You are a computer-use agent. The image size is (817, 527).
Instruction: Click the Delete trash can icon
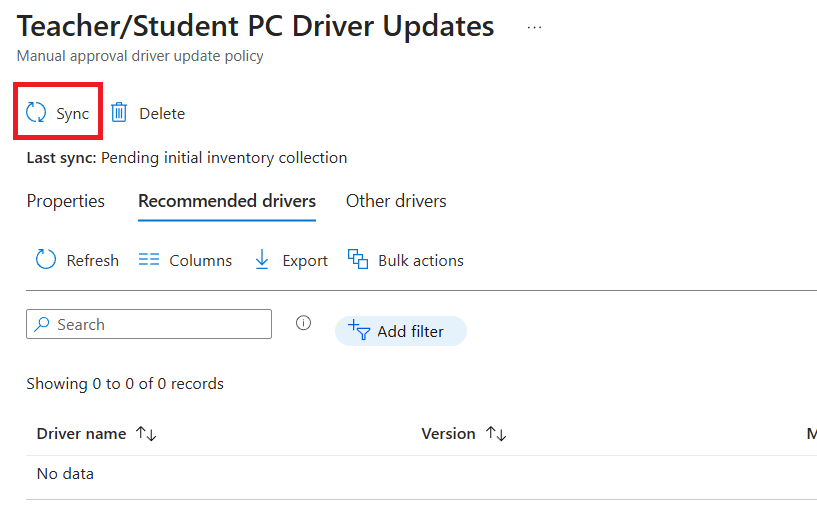click(x=119, y=113)
